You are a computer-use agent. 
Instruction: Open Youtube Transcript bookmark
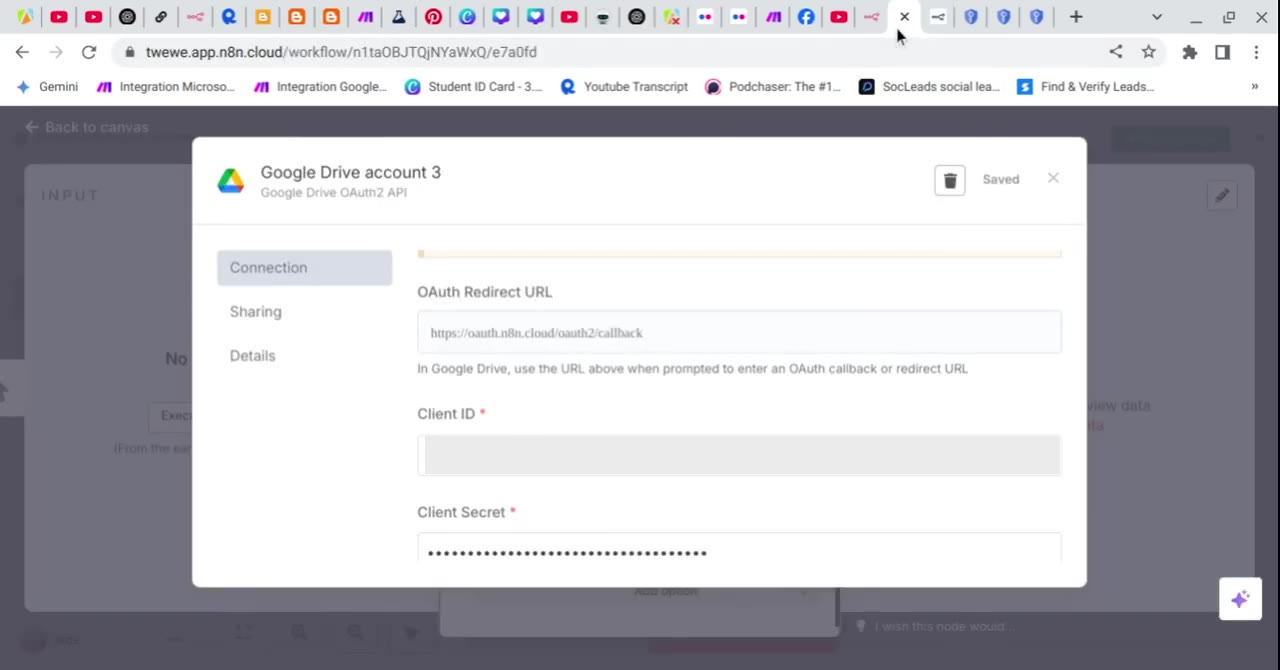(x=624, y=87)
